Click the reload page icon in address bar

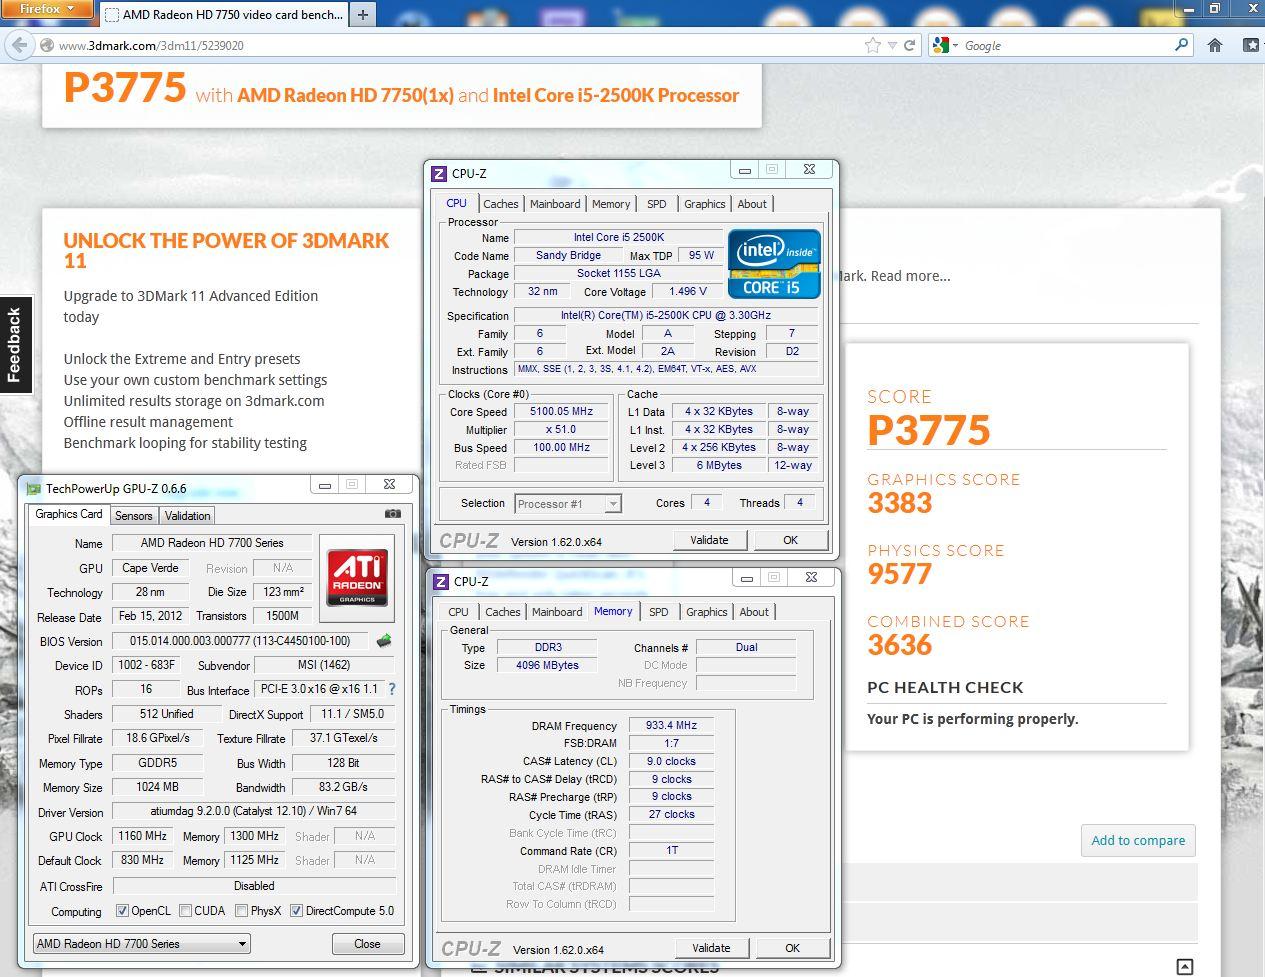[910, 45]
